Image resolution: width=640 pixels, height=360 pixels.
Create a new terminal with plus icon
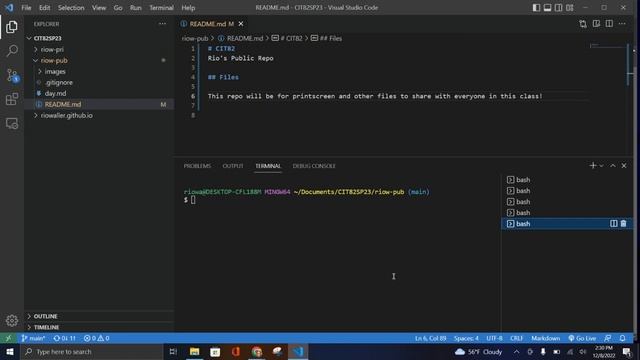point(593,165)
